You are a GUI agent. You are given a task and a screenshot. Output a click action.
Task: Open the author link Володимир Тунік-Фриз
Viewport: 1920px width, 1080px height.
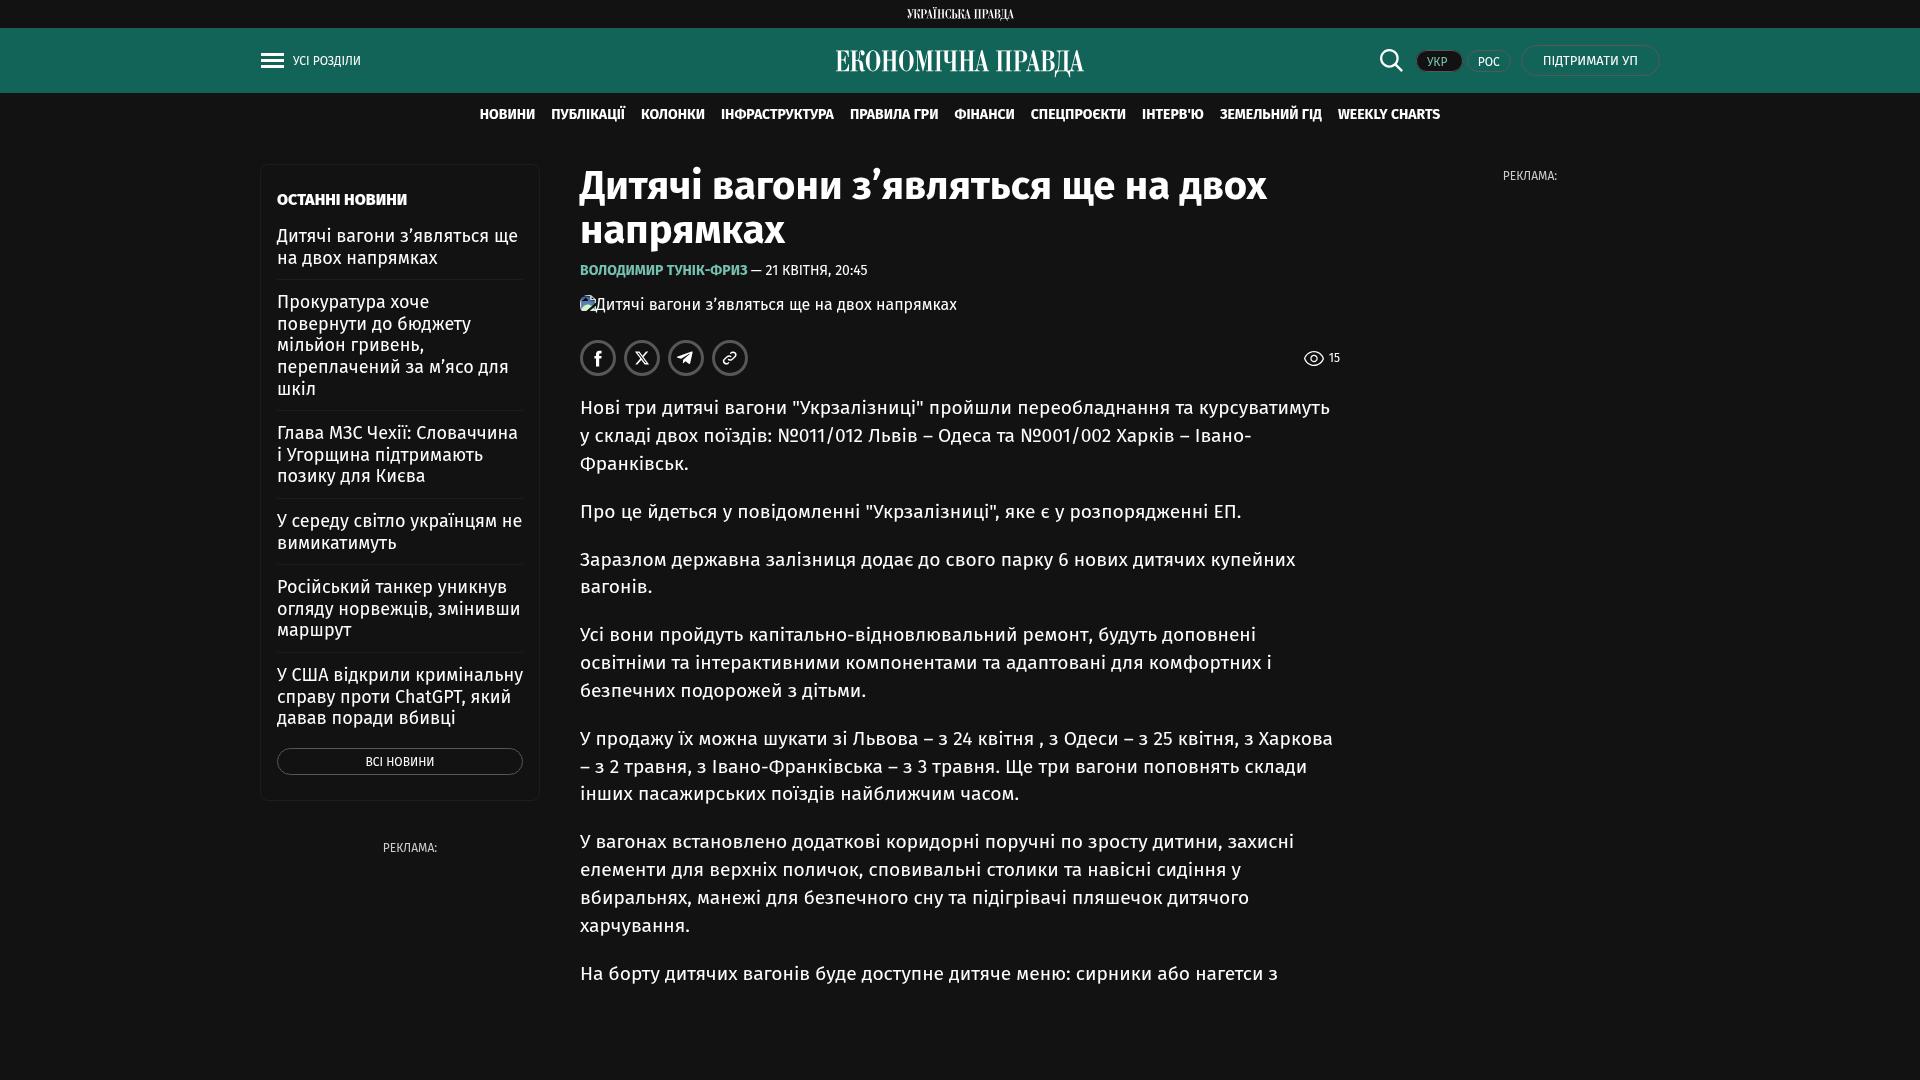(663, 271)
